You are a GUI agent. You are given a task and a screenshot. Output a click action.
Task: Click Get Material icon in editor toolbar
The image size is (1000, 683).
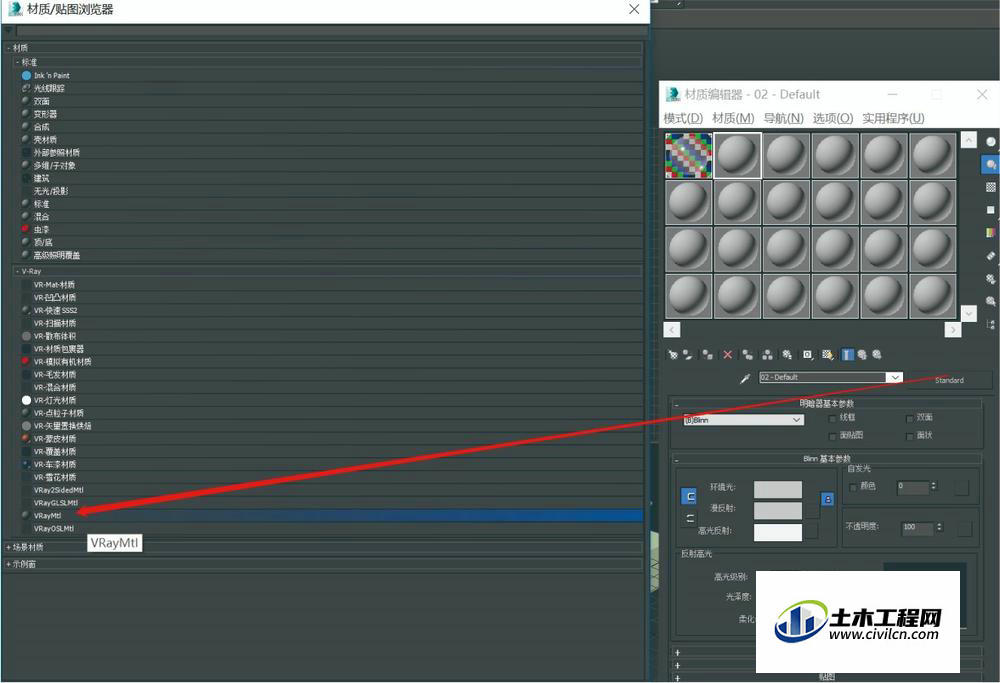coord(672,355)
